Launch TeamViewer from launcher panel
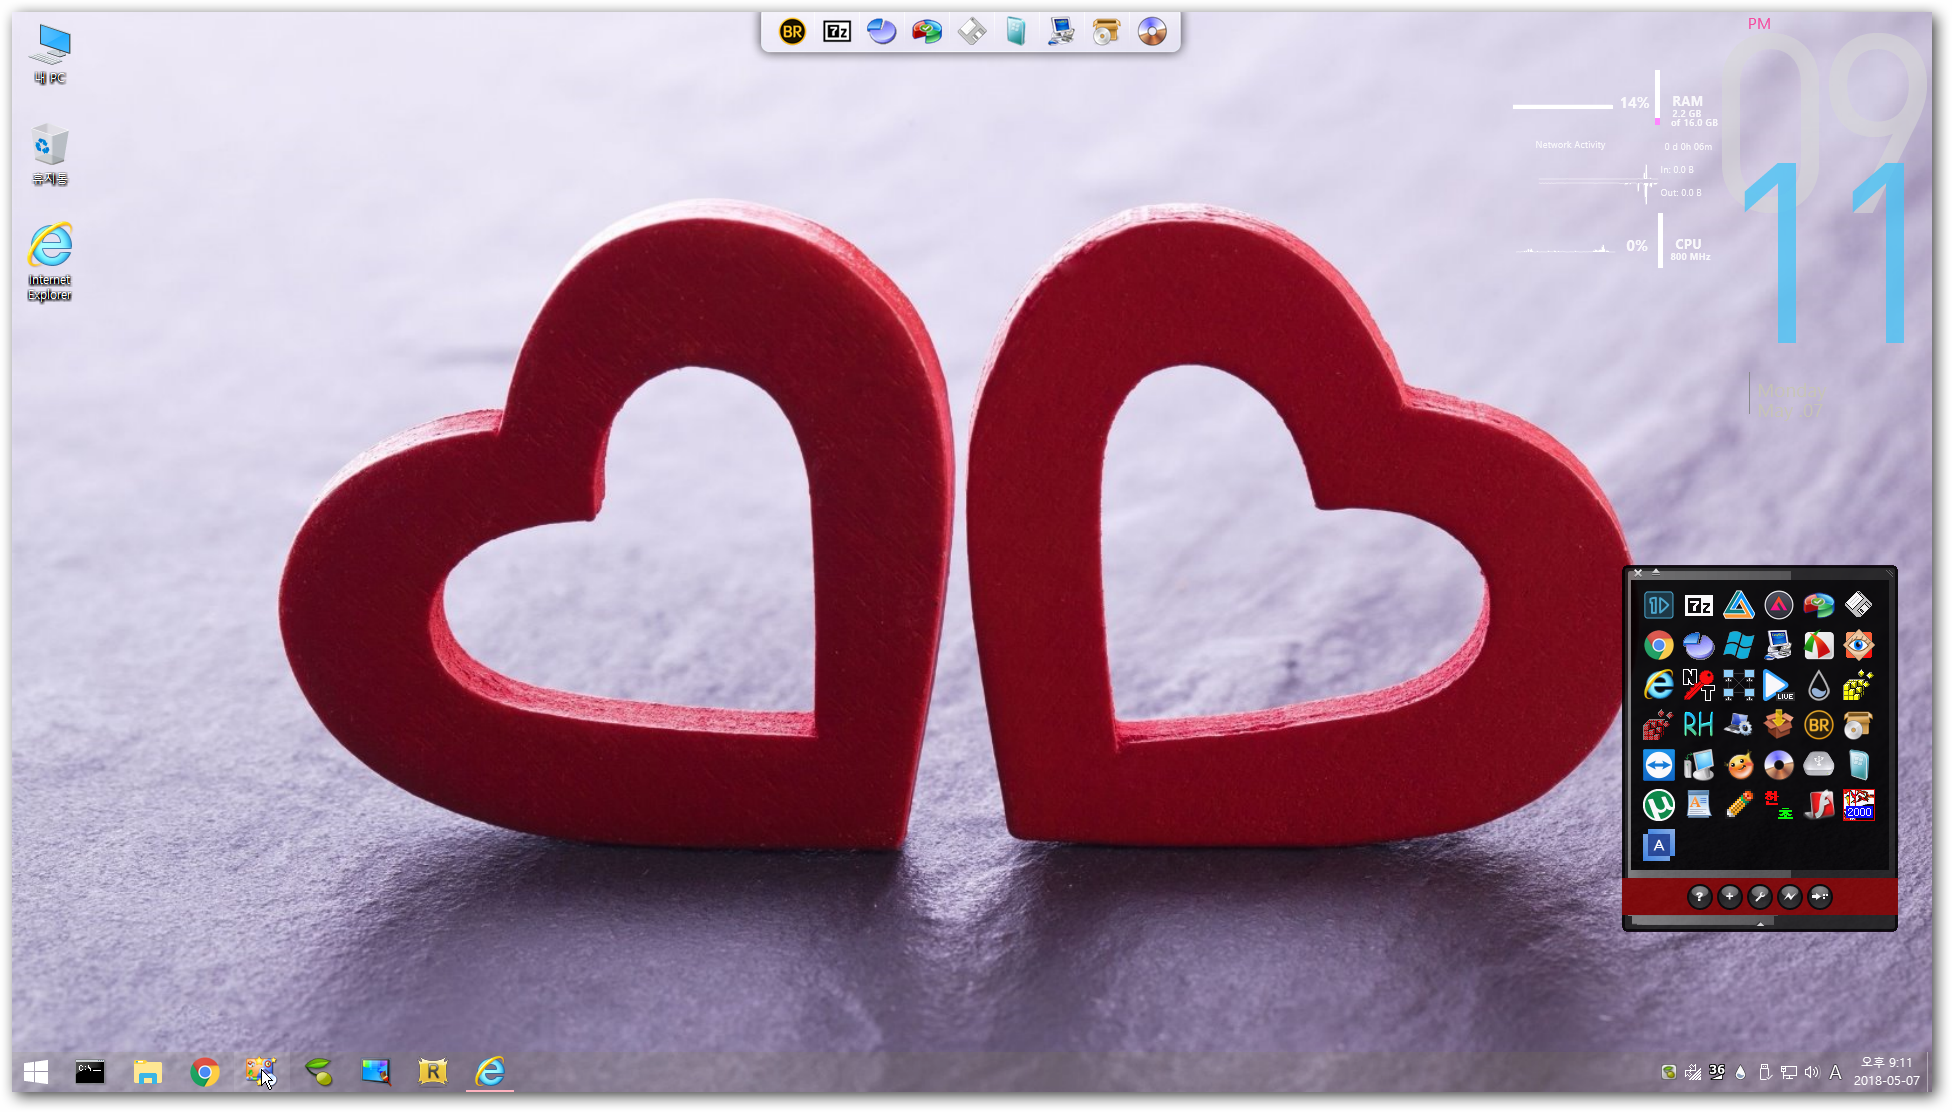The width and height of the screenshot is (1952, 1112). point(1658,765)
